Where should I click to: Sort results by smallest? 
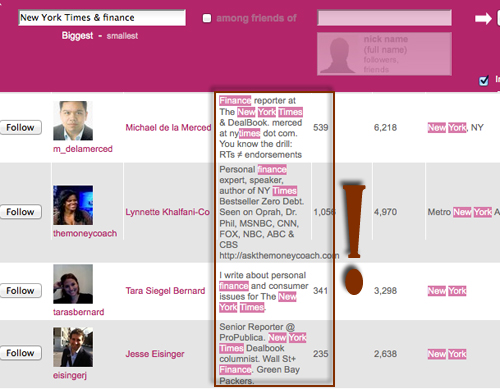pos(122,36)
